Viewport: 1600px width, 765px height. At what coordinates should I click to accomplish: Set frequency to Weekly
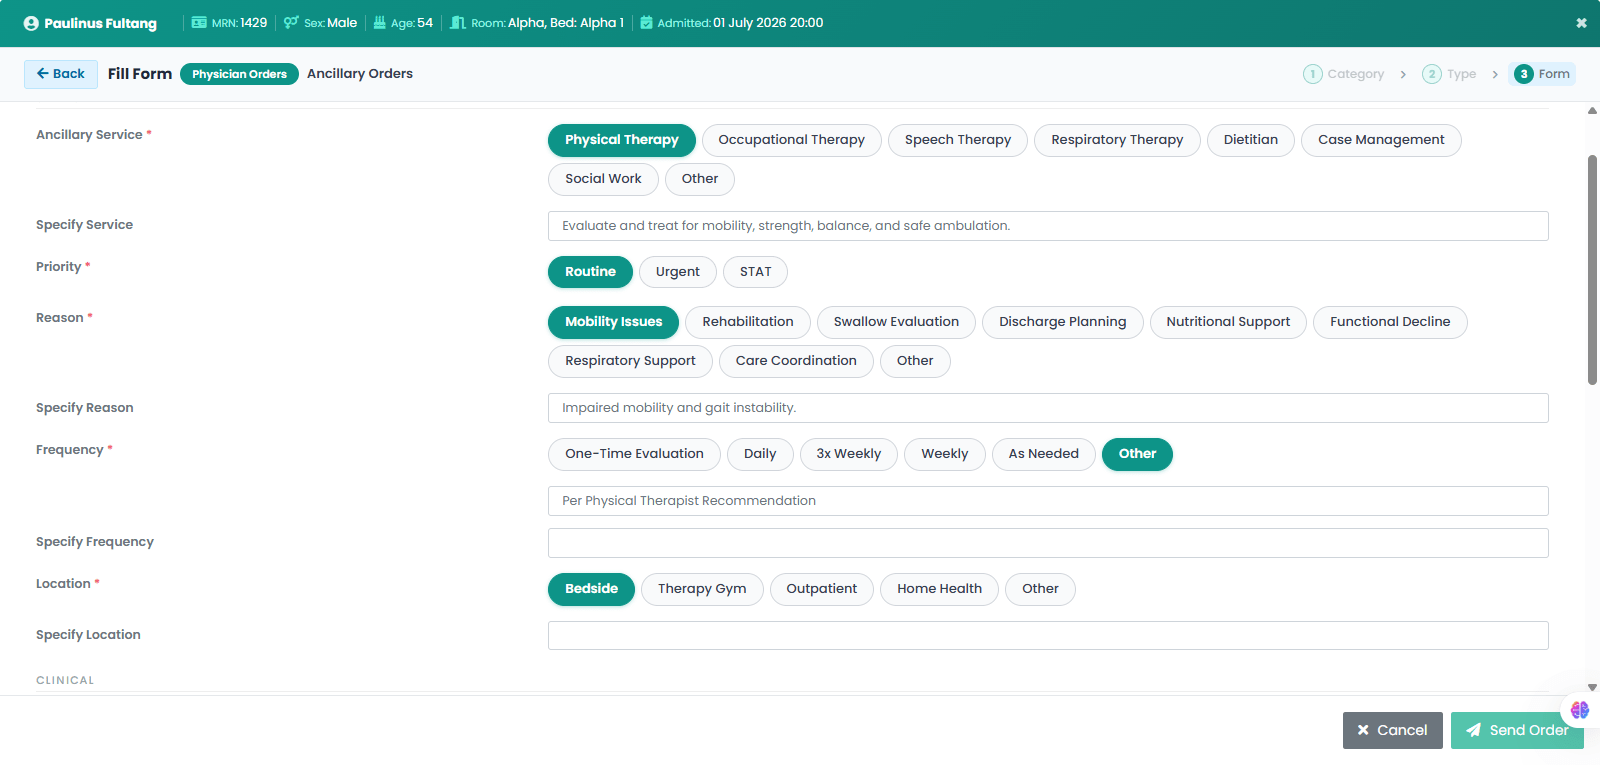945,454
